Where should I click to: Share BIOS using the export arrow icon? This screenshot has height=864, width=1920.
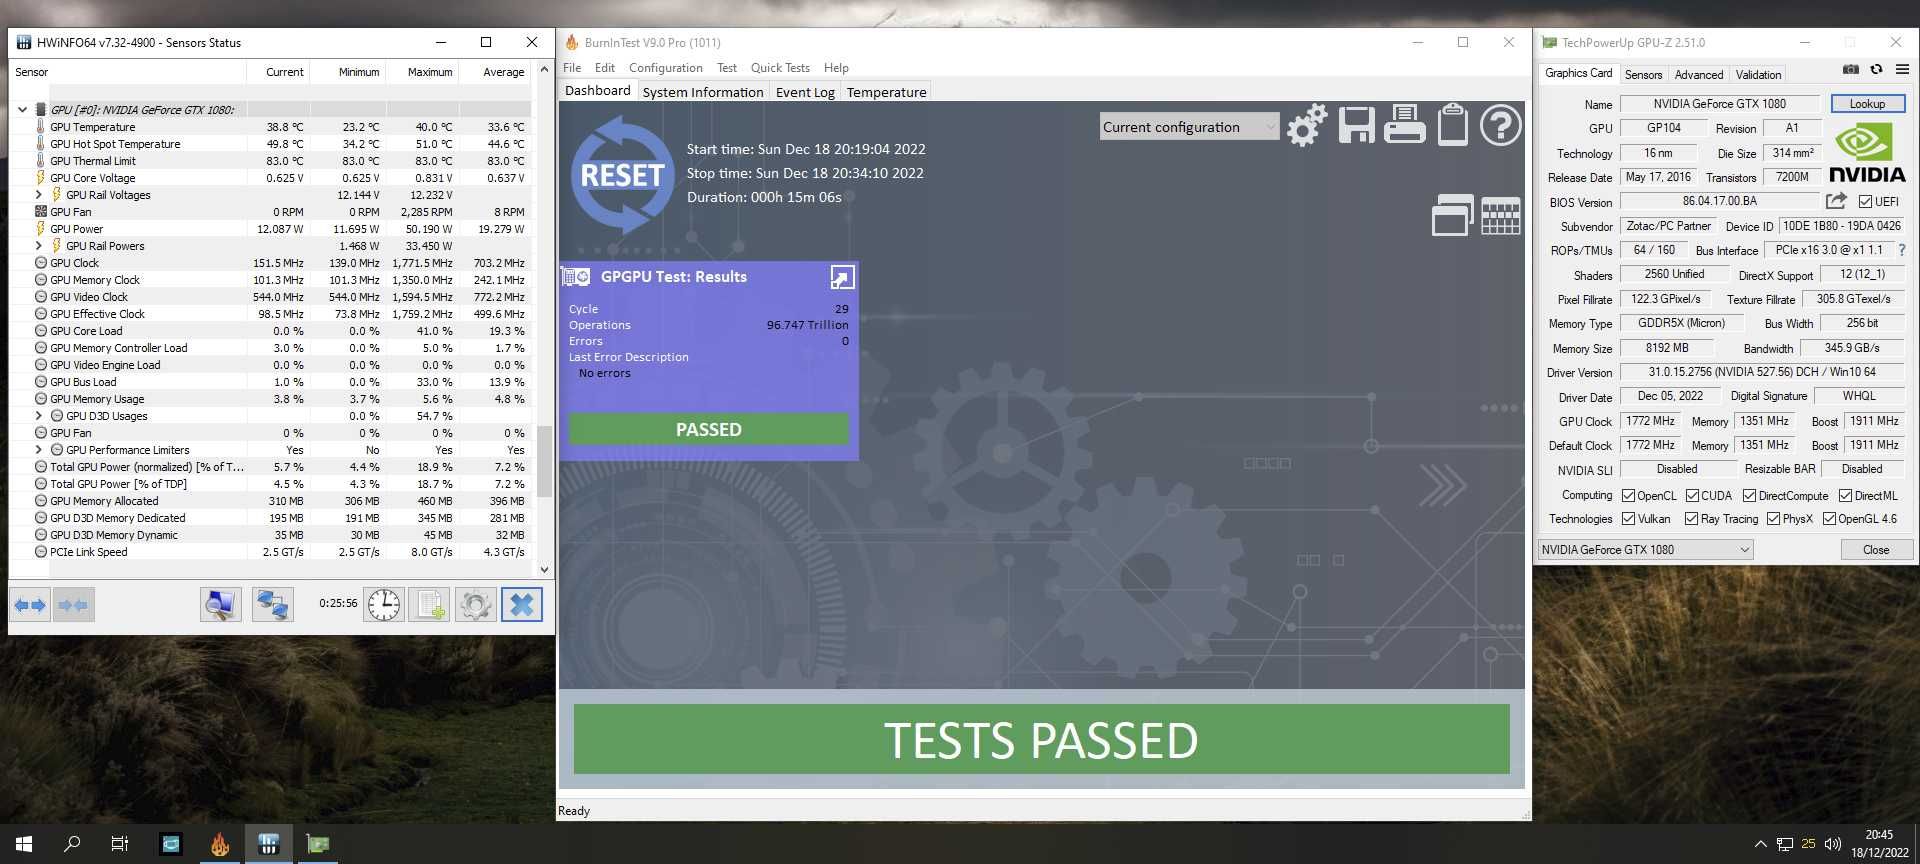click(1836, 201)
